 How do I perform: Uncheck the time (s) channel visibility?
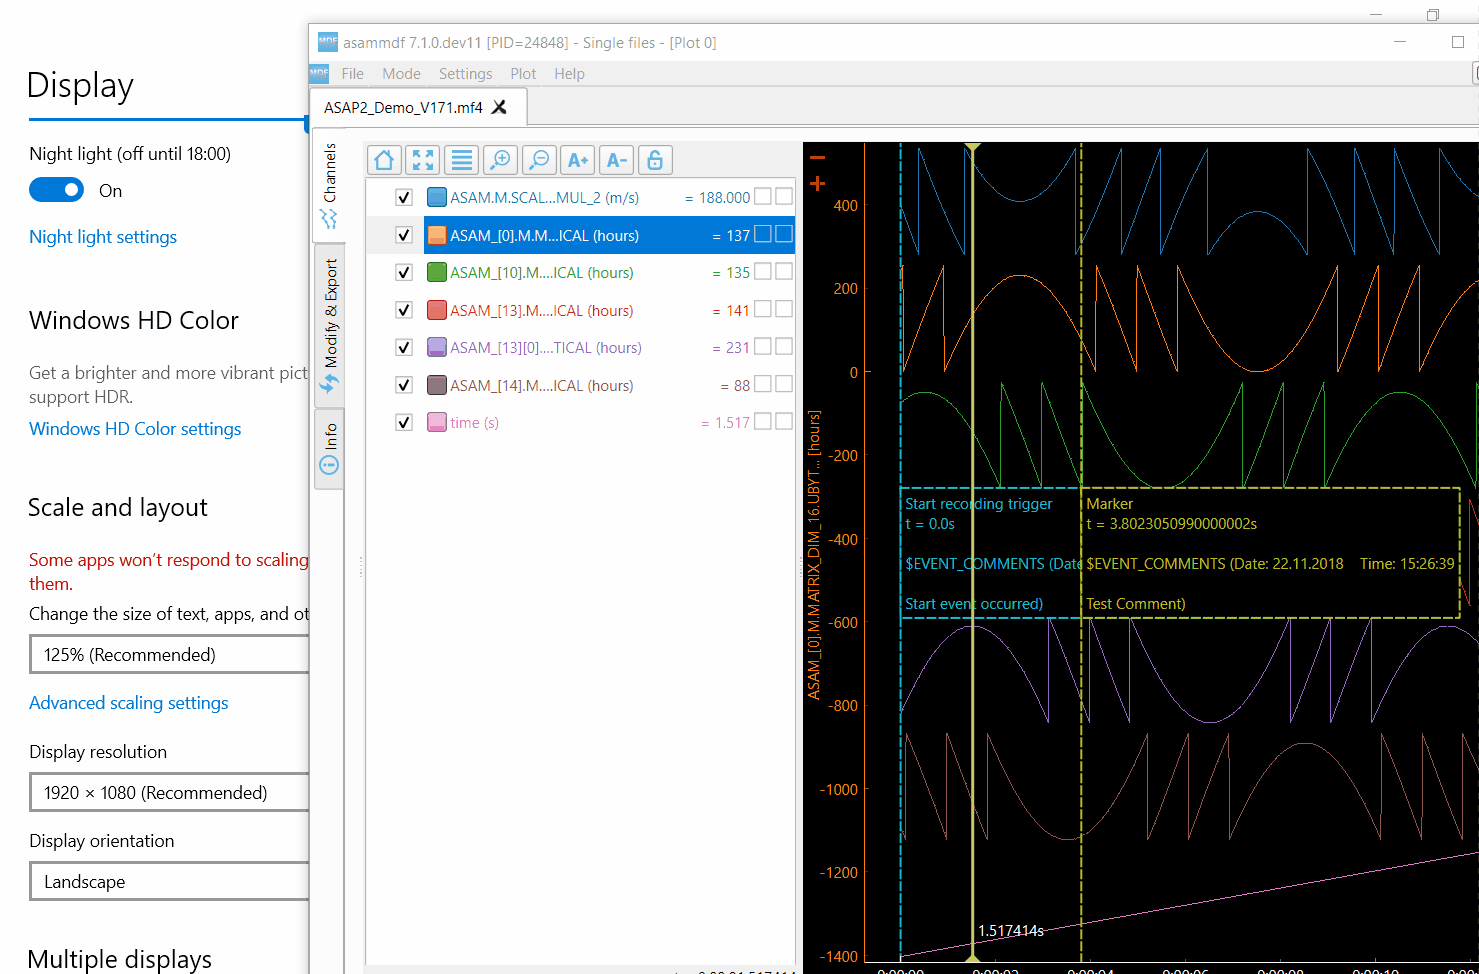coord(404,422)
